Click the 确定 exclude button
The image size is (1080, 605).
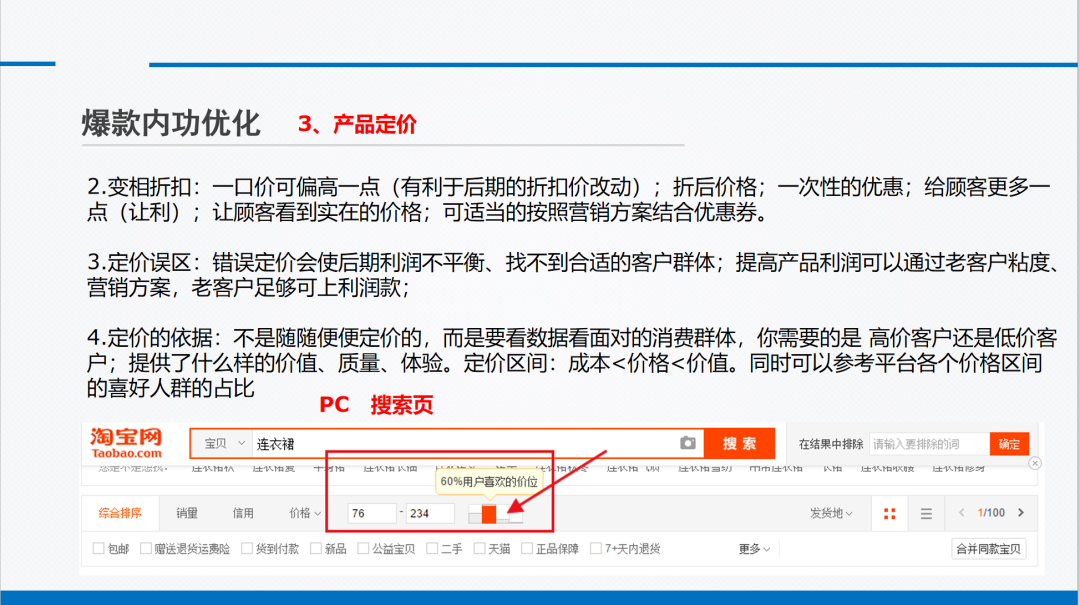[x=1009, y=444]
